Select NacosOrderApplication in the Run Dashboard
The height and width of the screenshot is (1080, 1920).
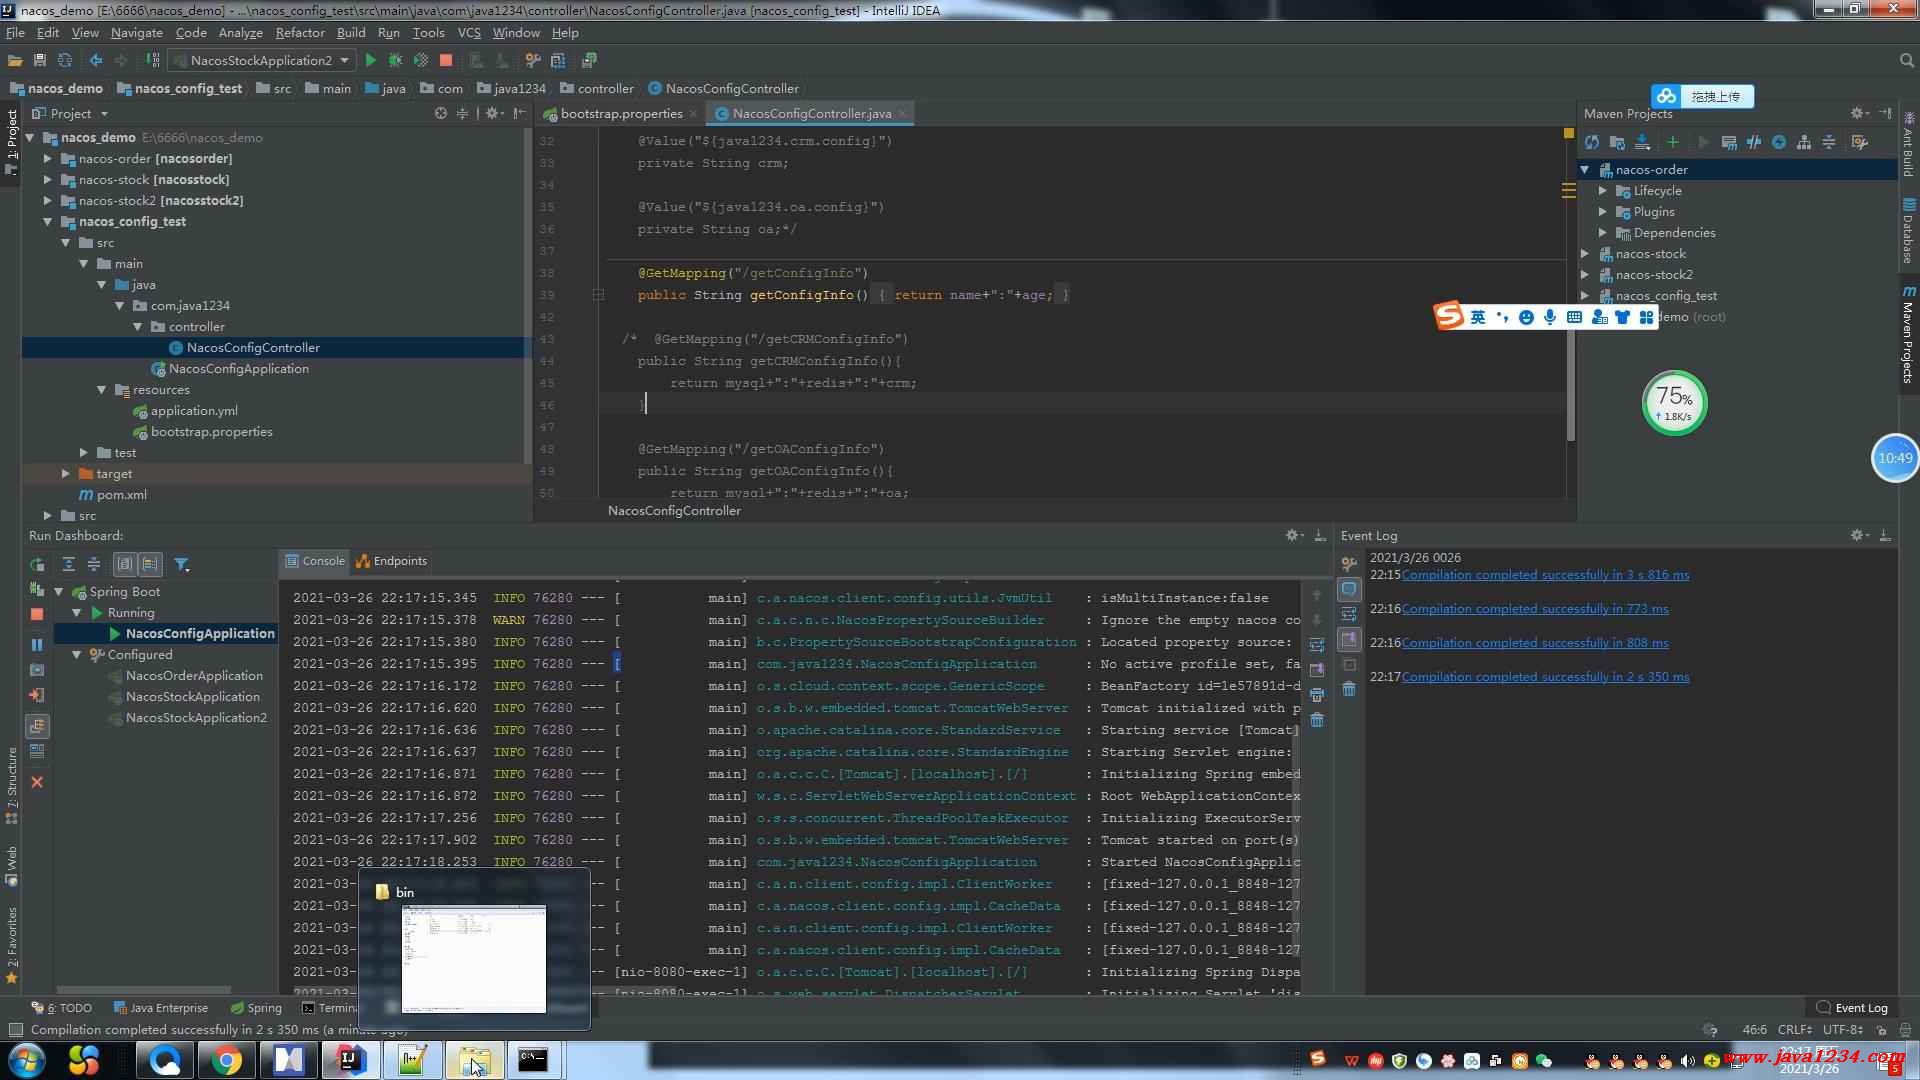coord(194,675)
